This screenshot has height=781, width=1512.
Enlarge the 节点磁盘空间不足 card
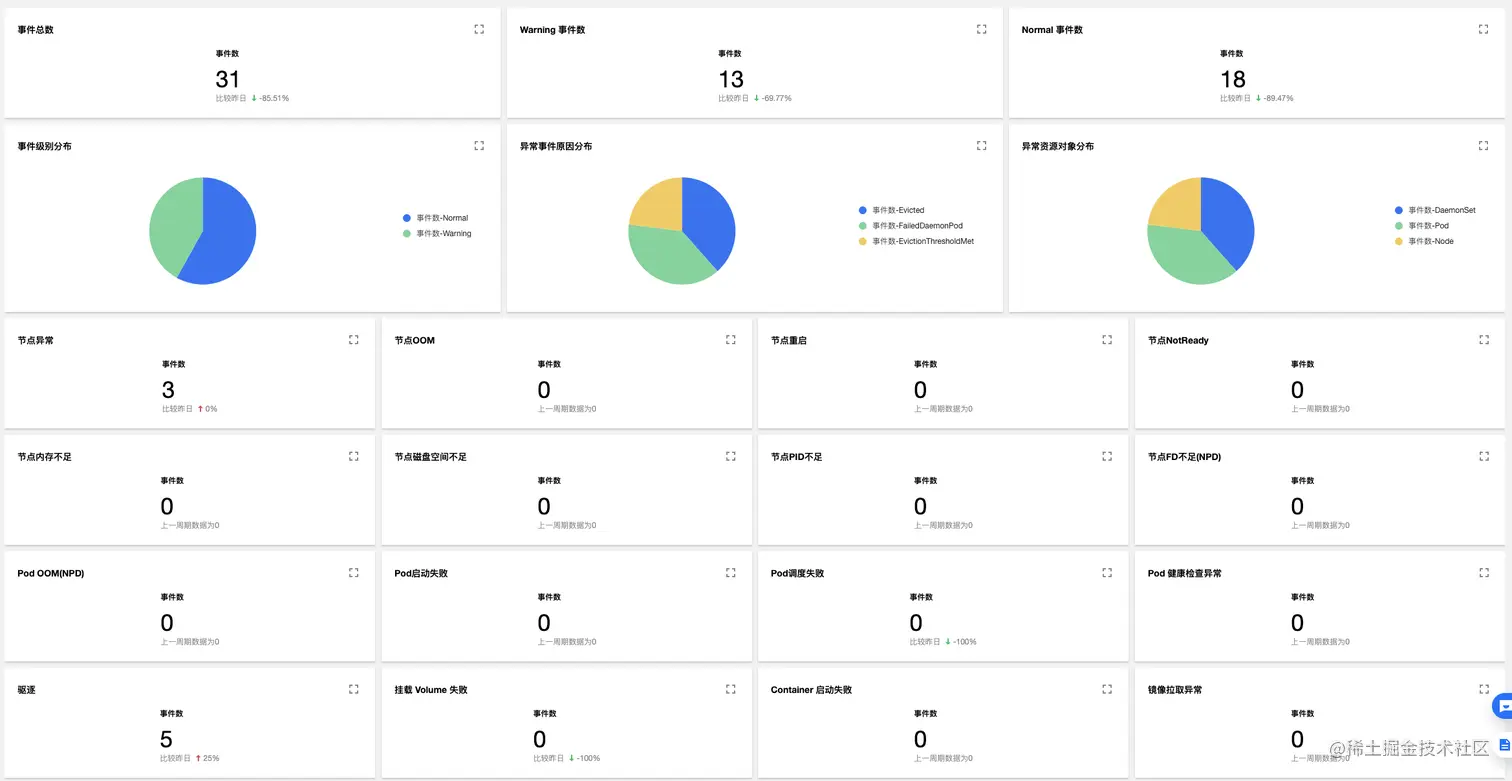pyautogui.click(x=730, y=457)
